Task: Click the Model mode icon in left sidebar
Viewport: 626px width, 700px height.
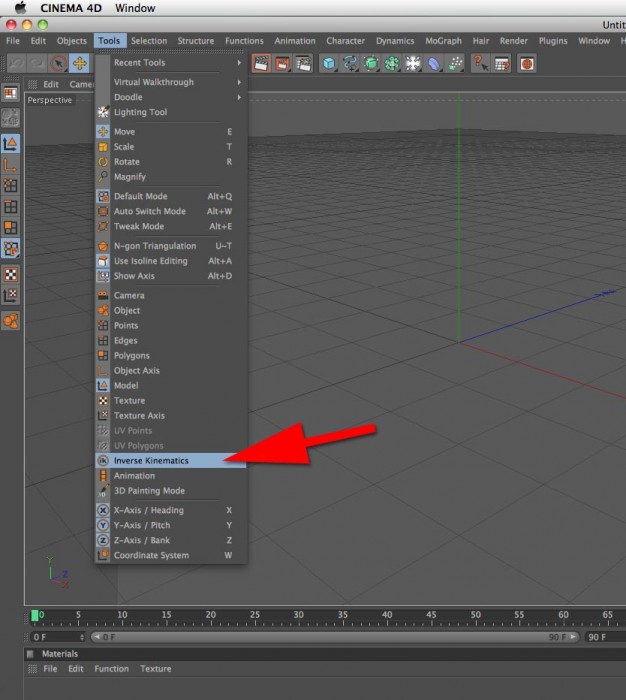Action: pyautogui.click(x=10, y=144)
